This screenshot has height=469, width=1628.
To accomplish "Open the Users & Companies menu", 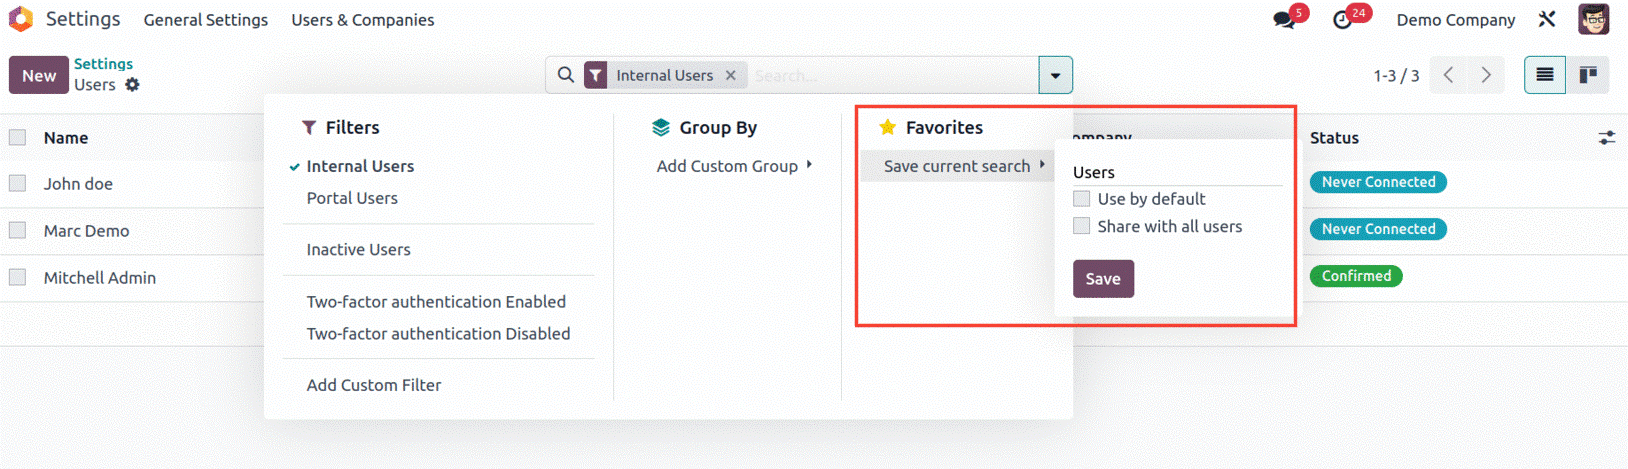I will (363, 20).
